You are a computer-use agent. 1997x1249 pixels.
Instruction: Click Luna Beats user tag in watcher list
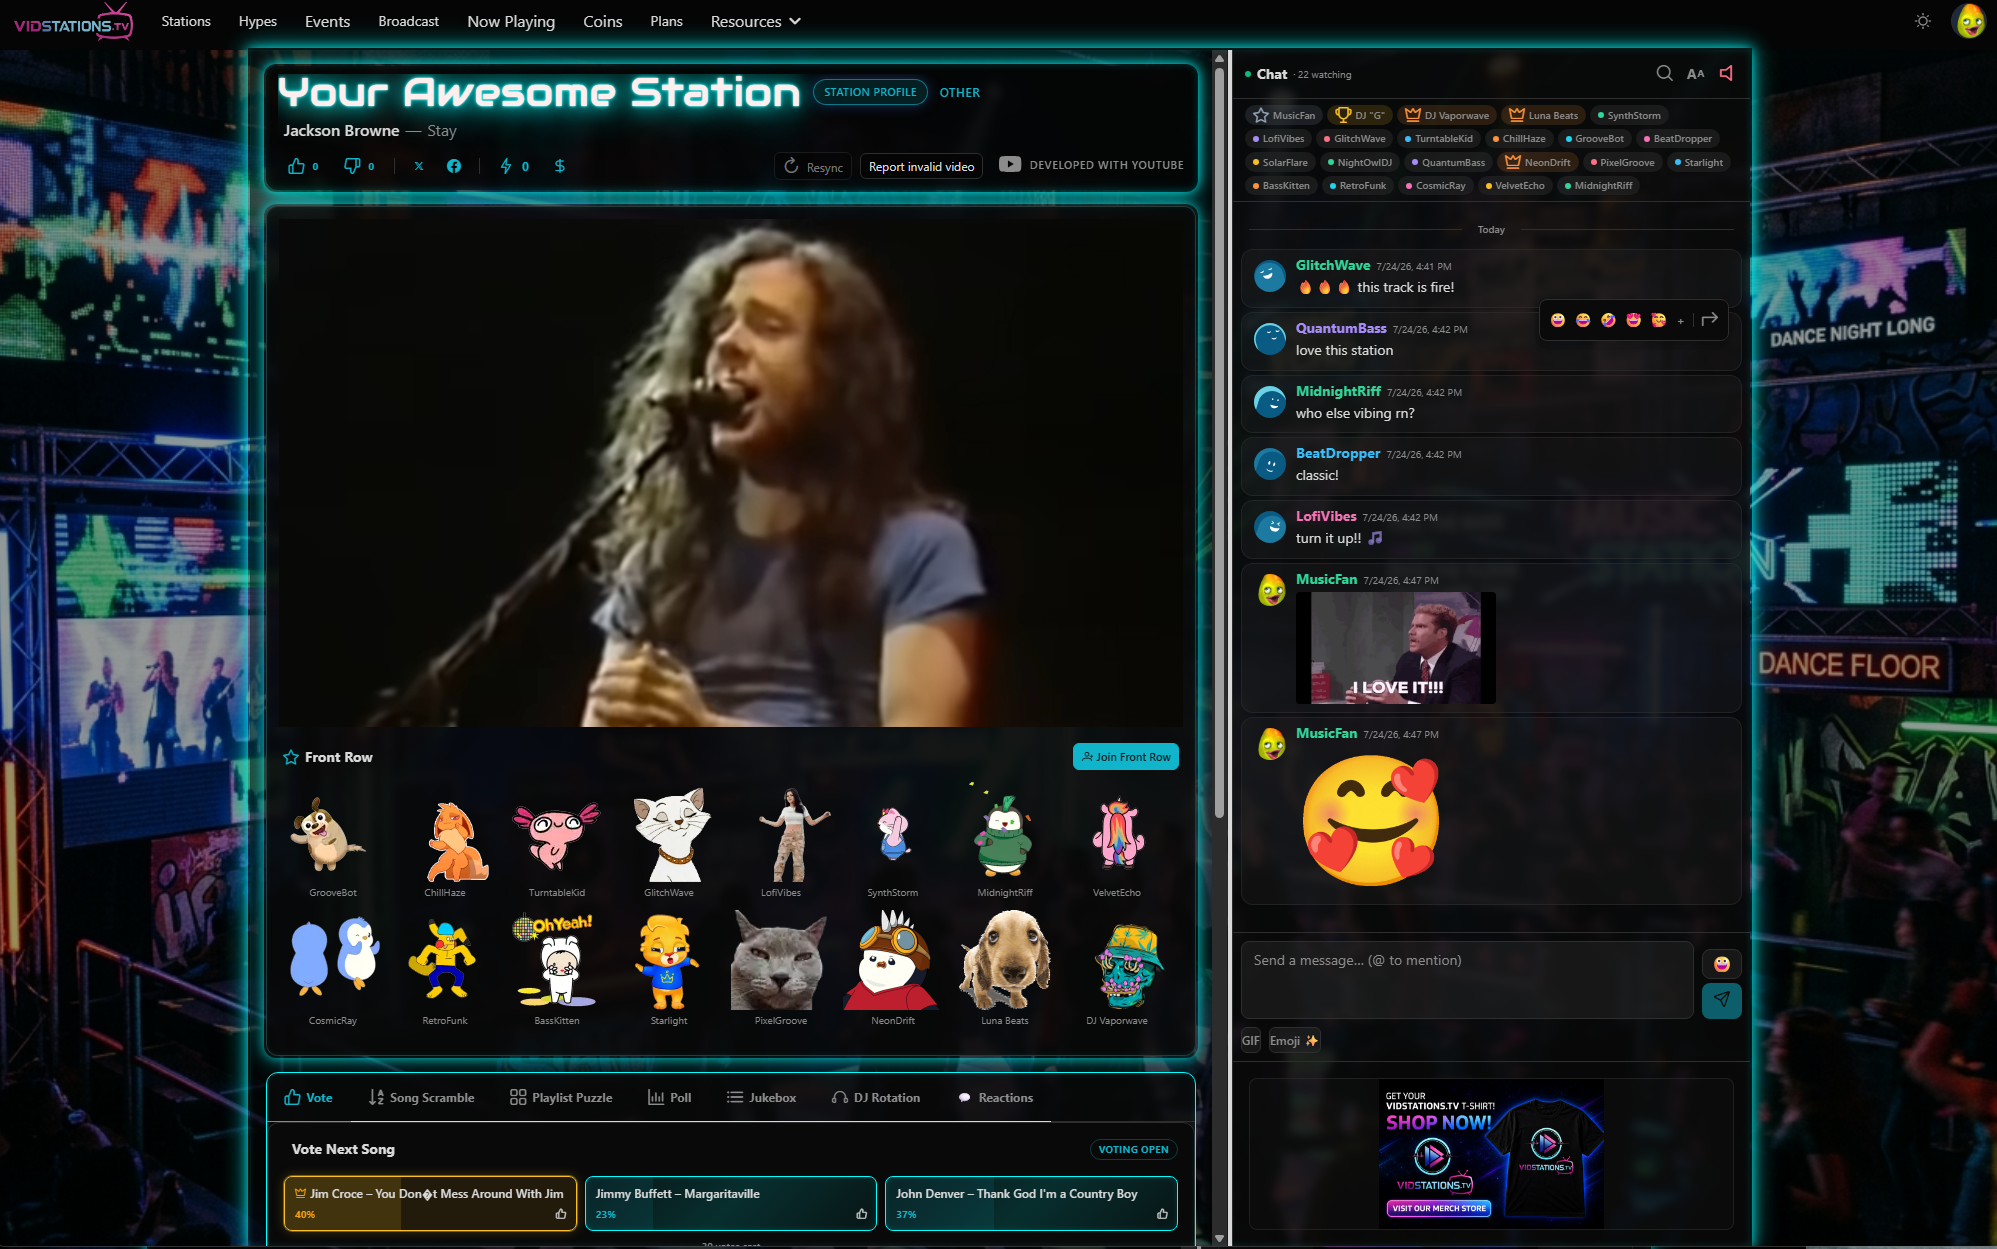click(1543, 115)
